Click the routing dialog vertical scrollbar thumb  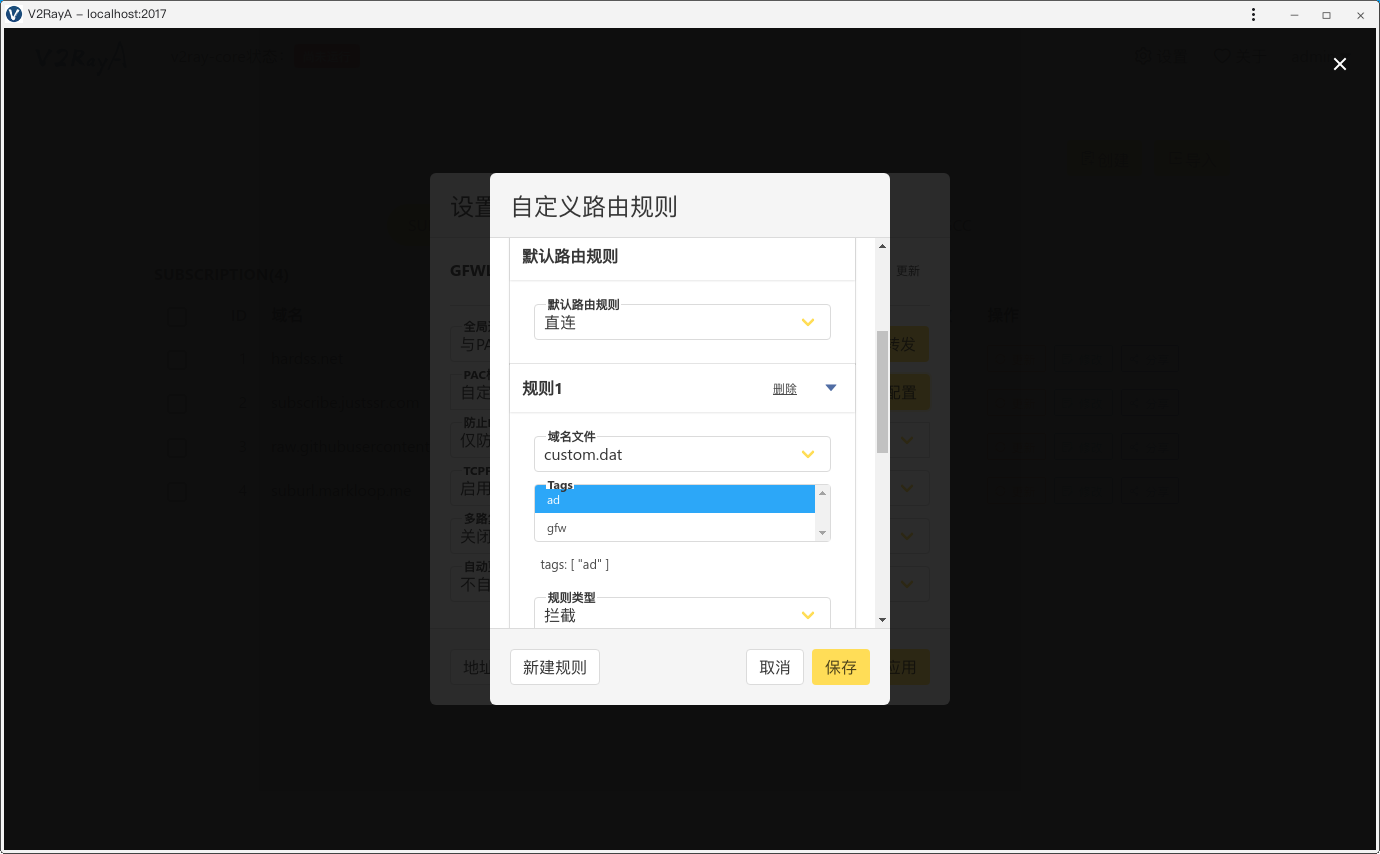point(882,391)
